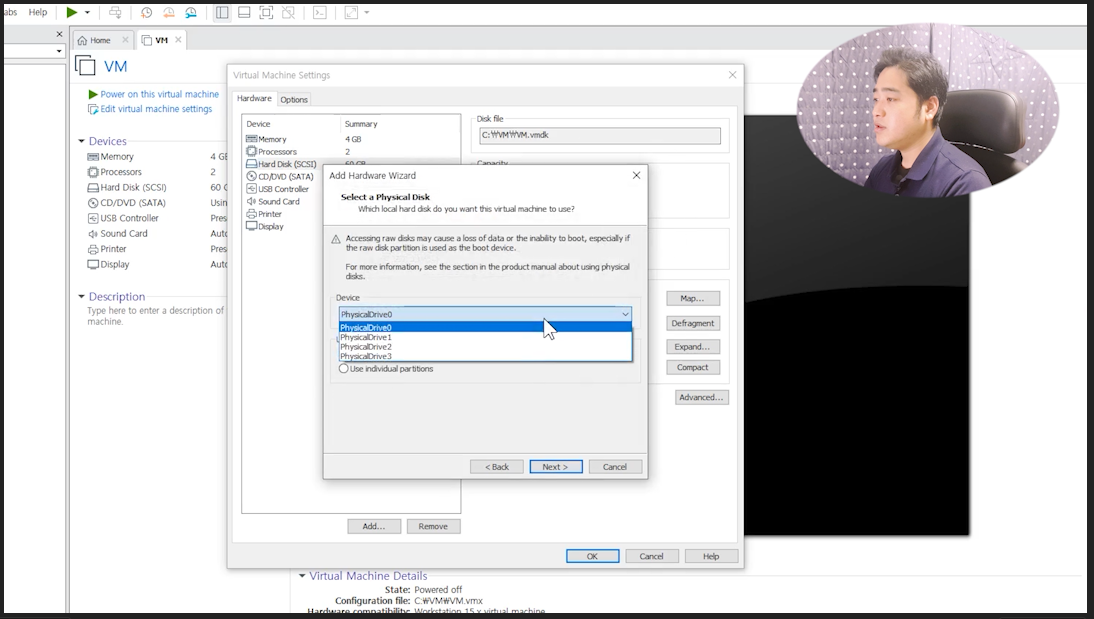The width and height of the screenshot is (1094, 619).
Task: Select Memory icon in settings device list
Action: tap(251, 139)
